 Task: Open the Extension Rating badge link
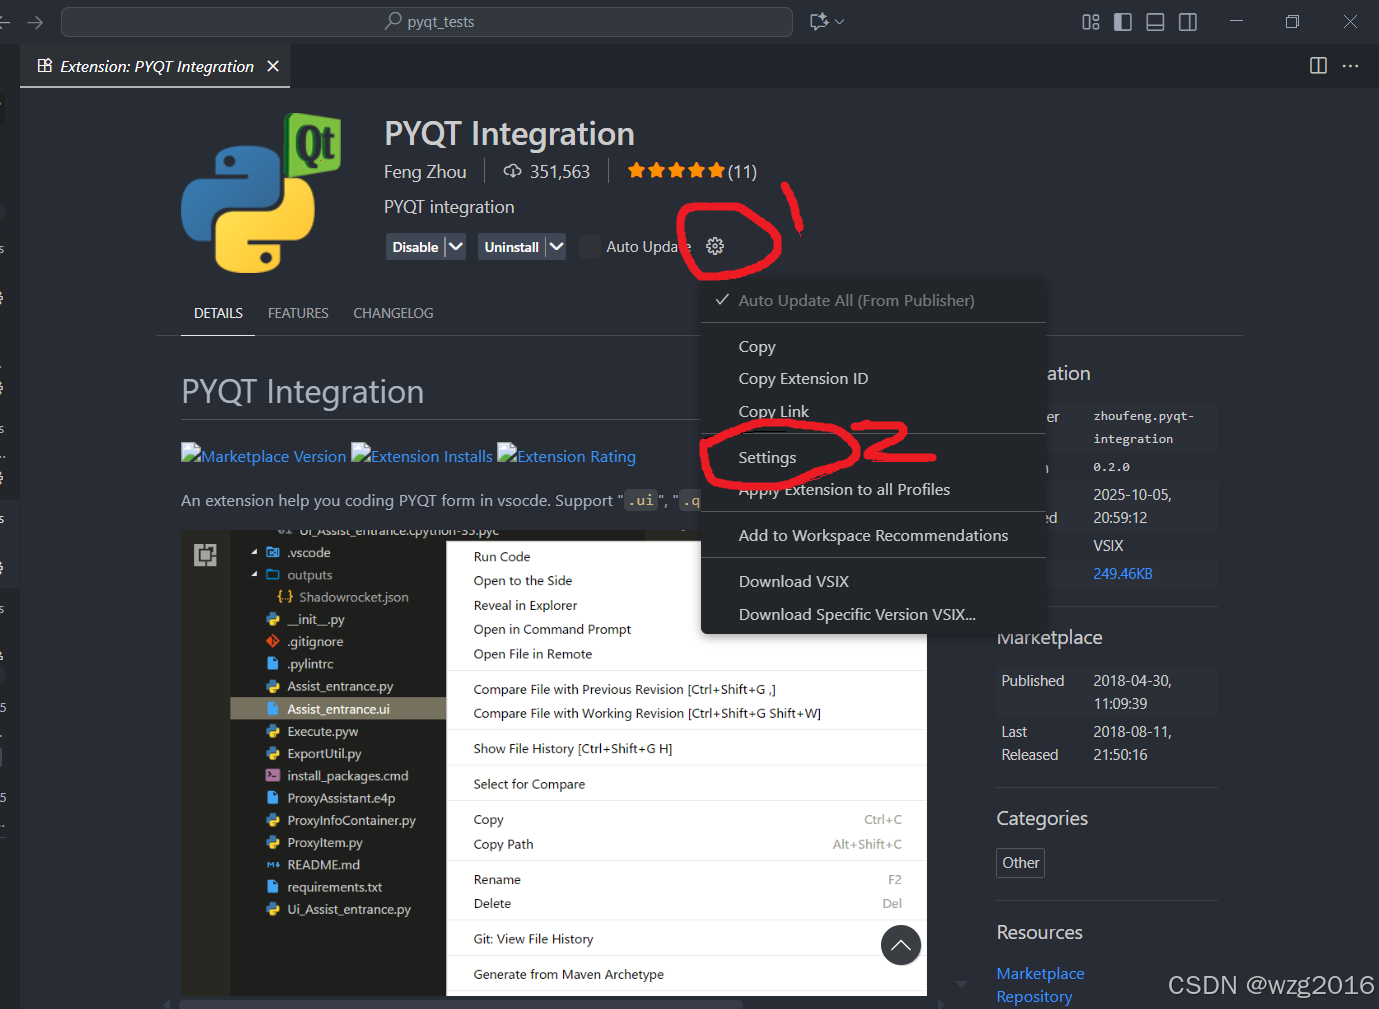[x=566, y=455]
